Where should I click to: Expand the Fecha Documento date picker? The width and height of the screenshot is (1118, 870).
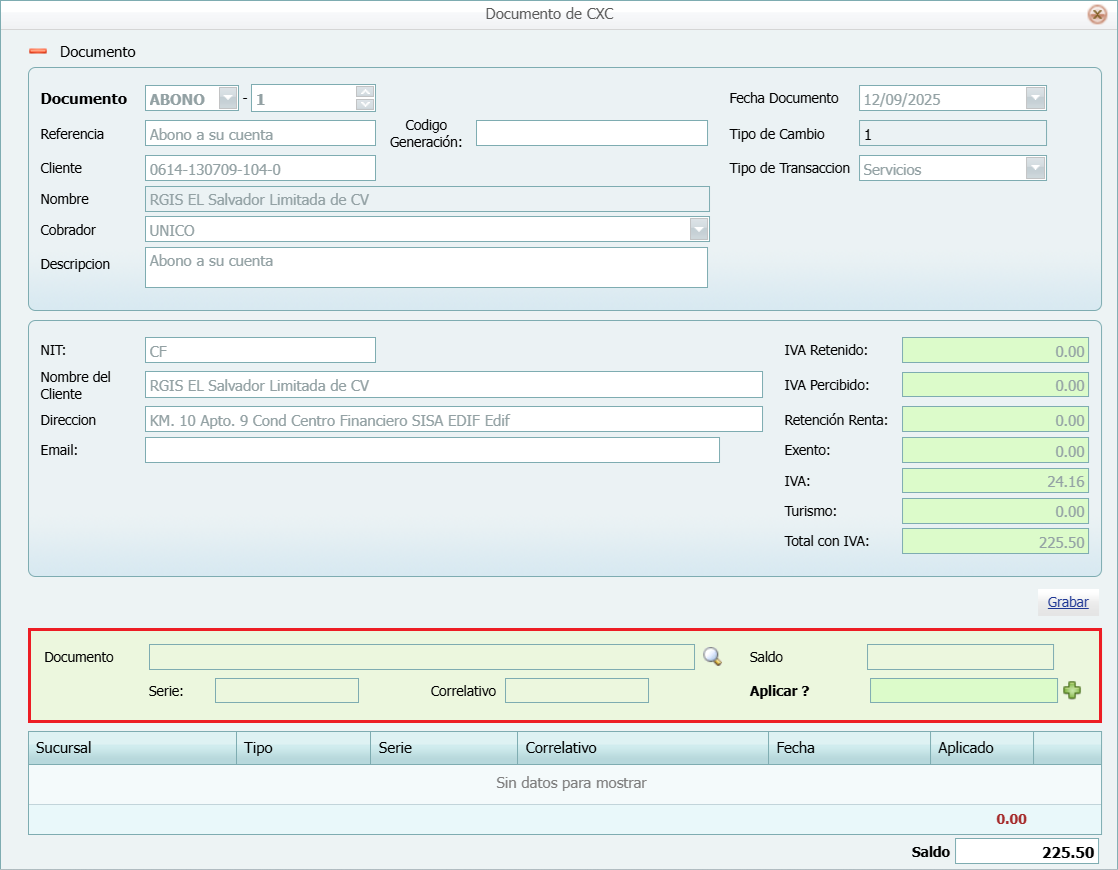(x=1035, y=98)
